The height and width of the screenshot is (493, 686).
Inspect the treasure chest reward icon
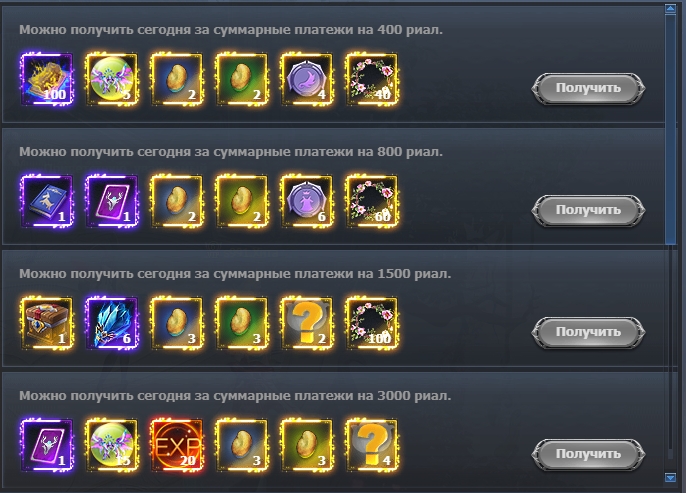(x=47, y=323)
